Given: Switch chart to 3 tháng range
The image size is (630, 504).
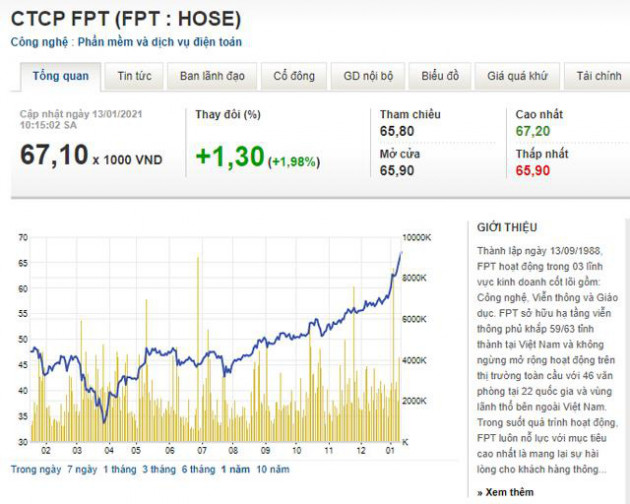Looking at the screenshot, I should pyautogui.click(x=159, y=469).
